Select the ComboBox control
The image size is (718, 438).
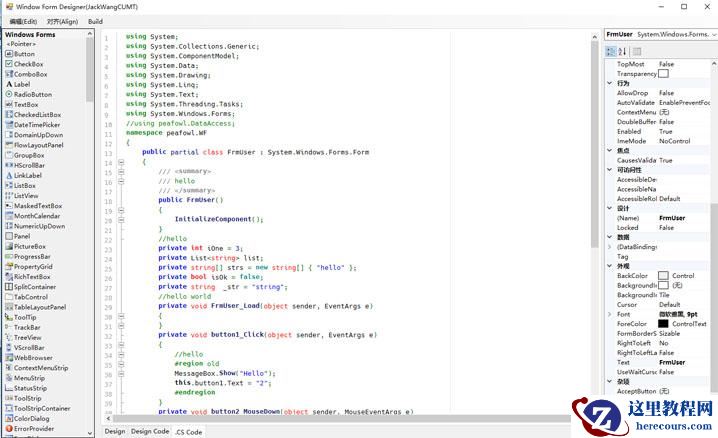tap(26, 74)
